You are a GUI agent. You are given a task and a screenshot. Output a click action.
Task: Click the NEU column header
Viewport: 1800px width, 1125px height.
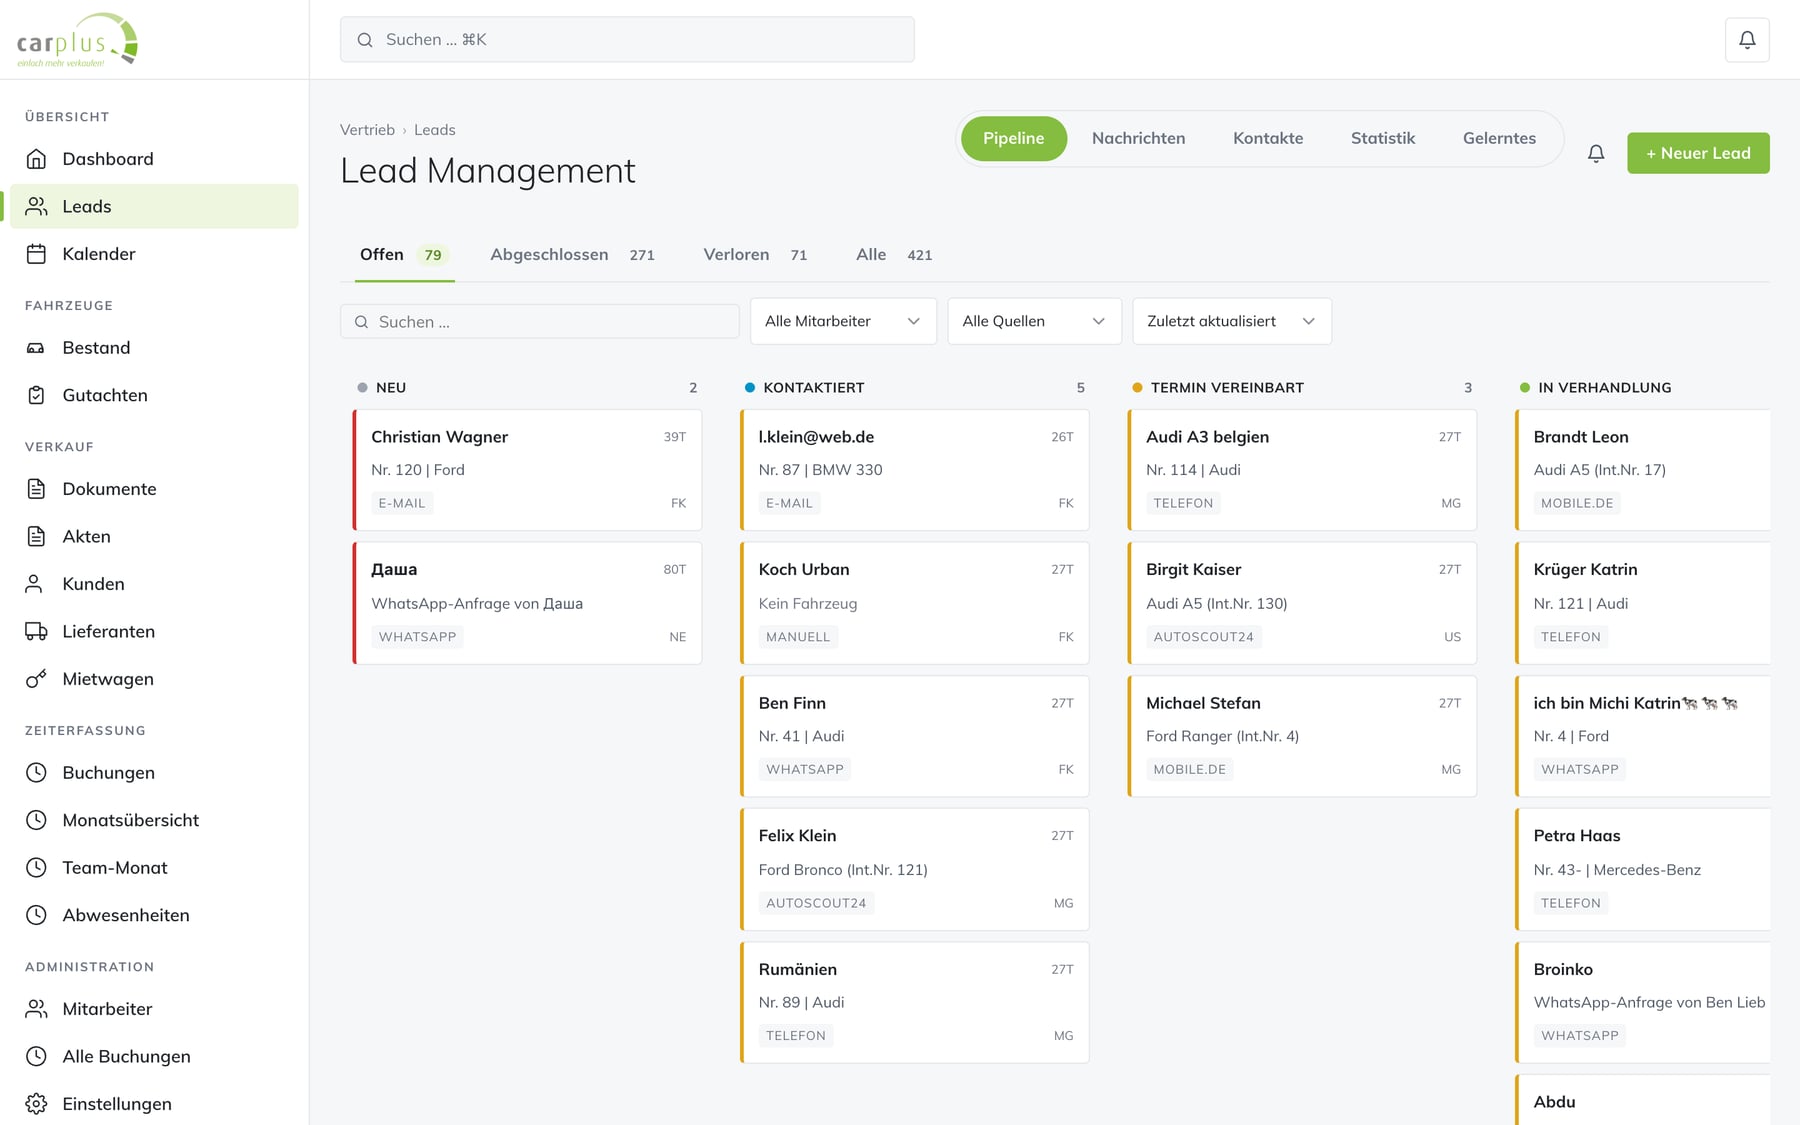tap(391, 388)
